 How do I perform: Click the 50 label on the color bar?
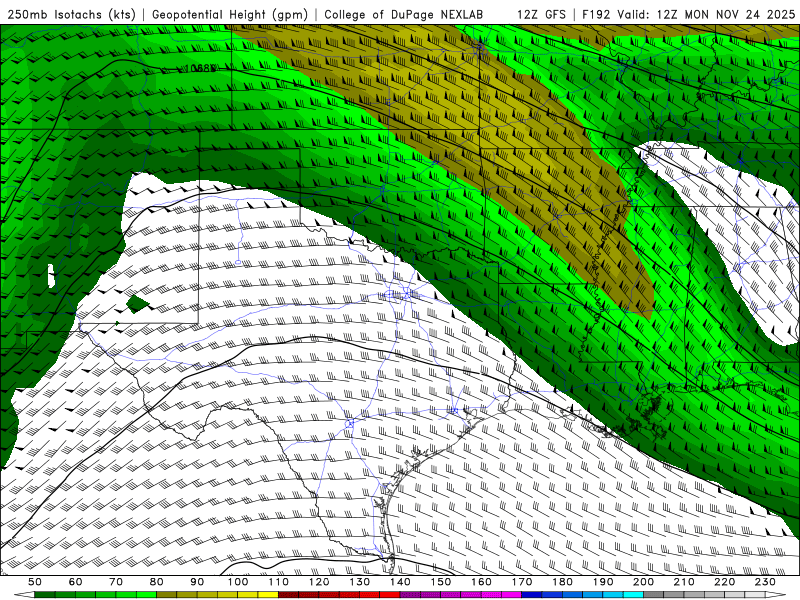pos(35,582)
